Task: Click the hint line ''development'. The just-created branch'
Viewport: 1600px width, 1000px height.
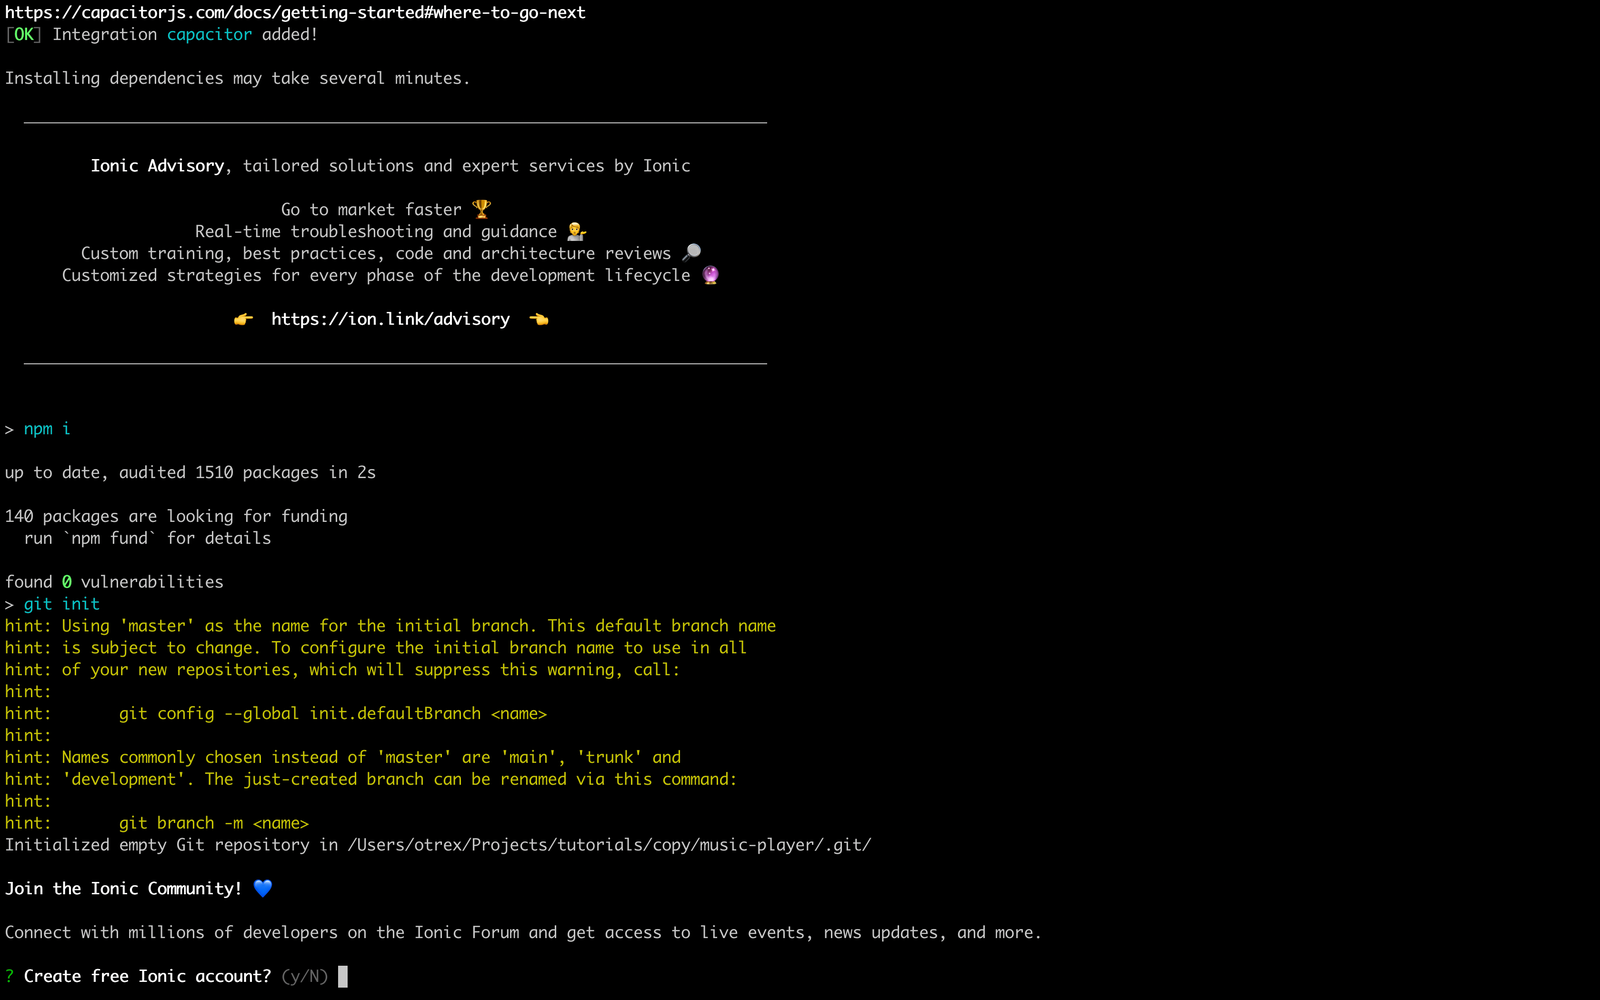Action: tap(371, 779)
